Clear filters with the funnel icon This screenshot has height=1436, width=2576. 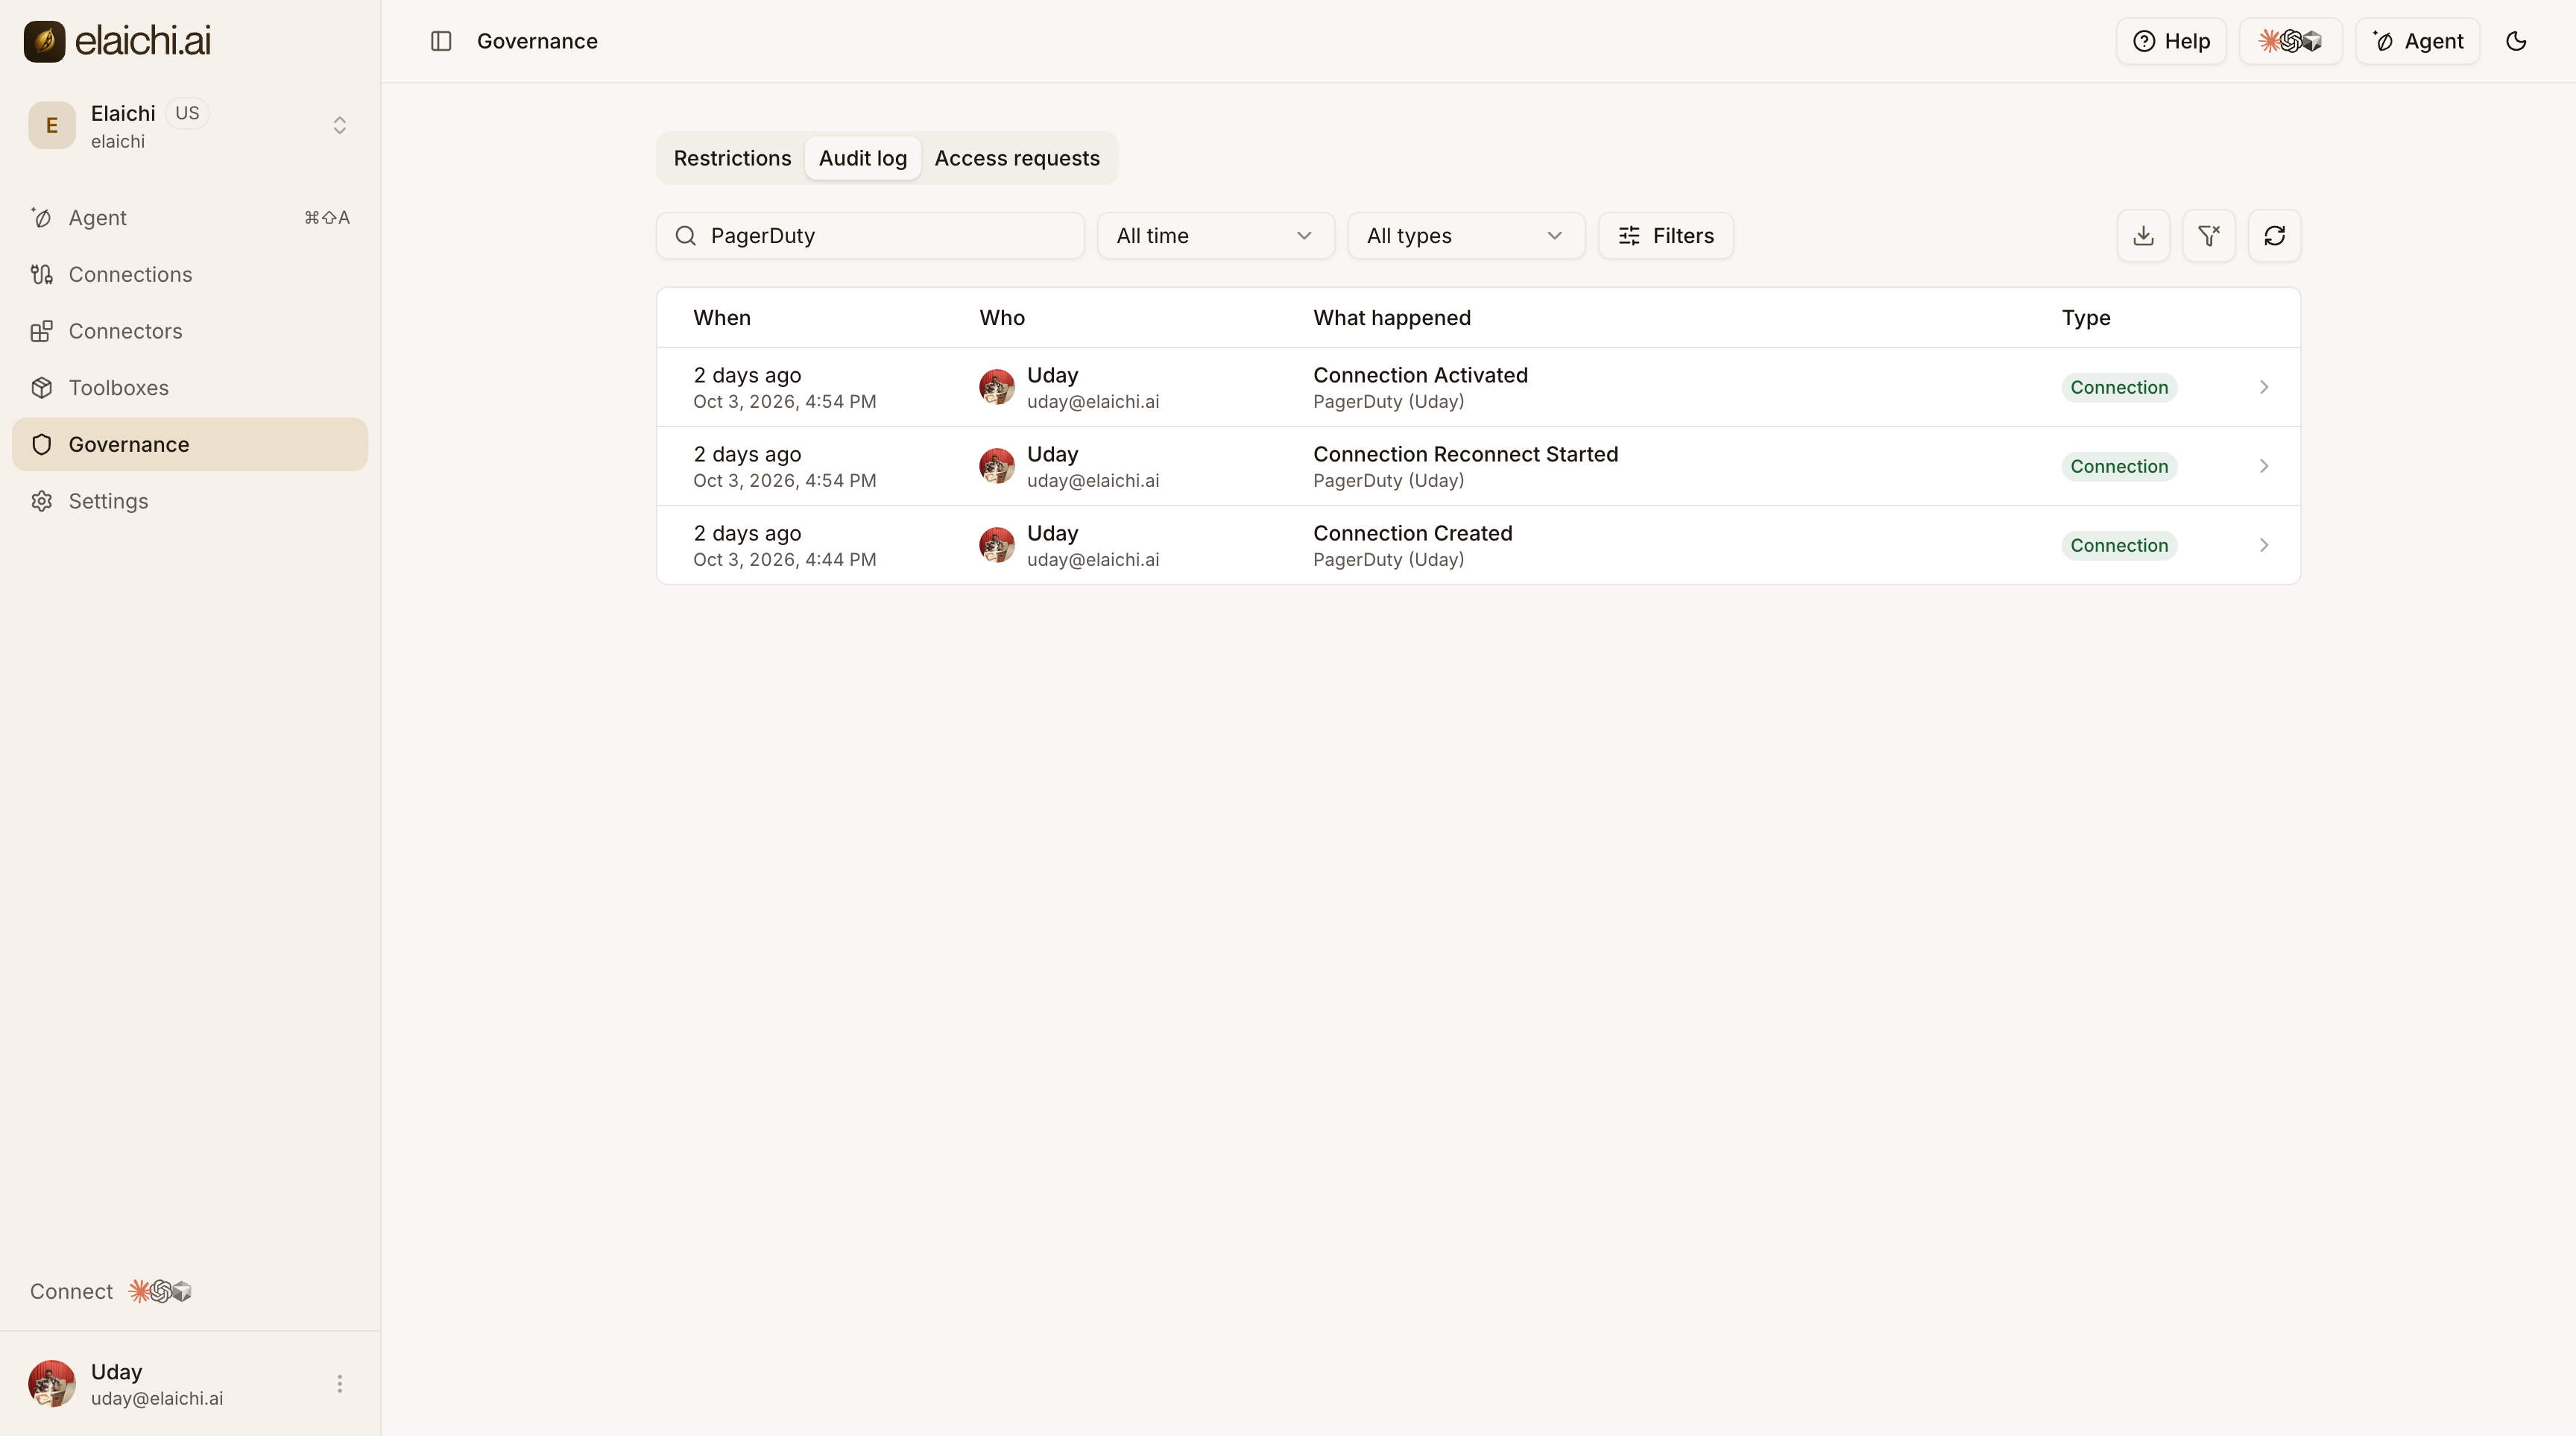(2209, 236)
